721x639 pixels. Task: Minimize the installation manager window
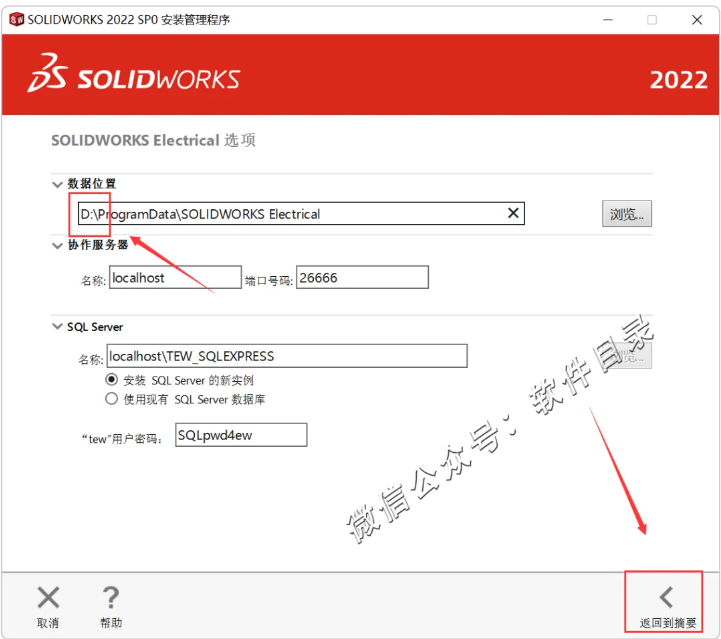point(608,20)
